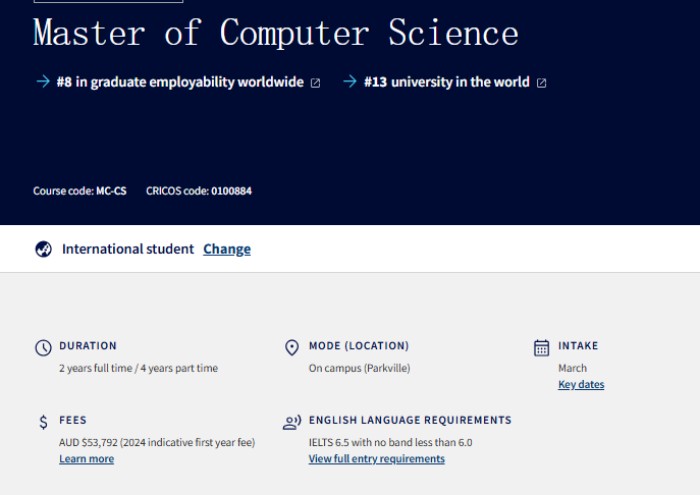700x495 pixels.
Task: Click the Duration clock icon
Action: tap(43, 348)
